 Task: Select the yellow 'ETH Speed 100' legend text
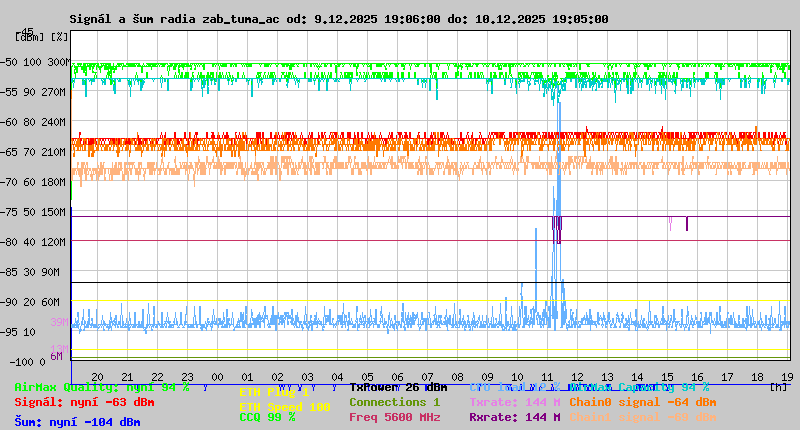point(284,407)
